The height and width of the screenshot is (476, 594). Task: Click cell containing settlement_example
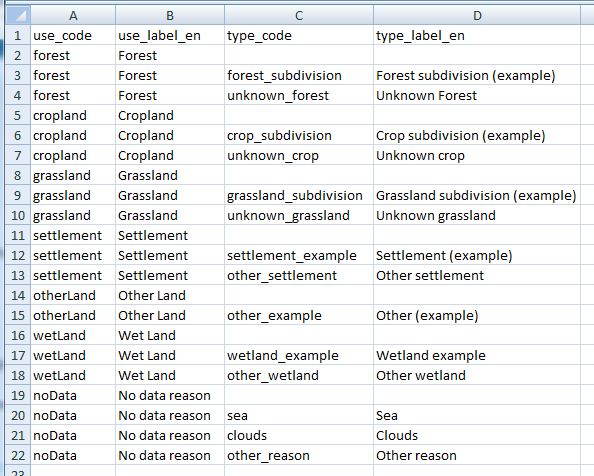pos(299,255)
